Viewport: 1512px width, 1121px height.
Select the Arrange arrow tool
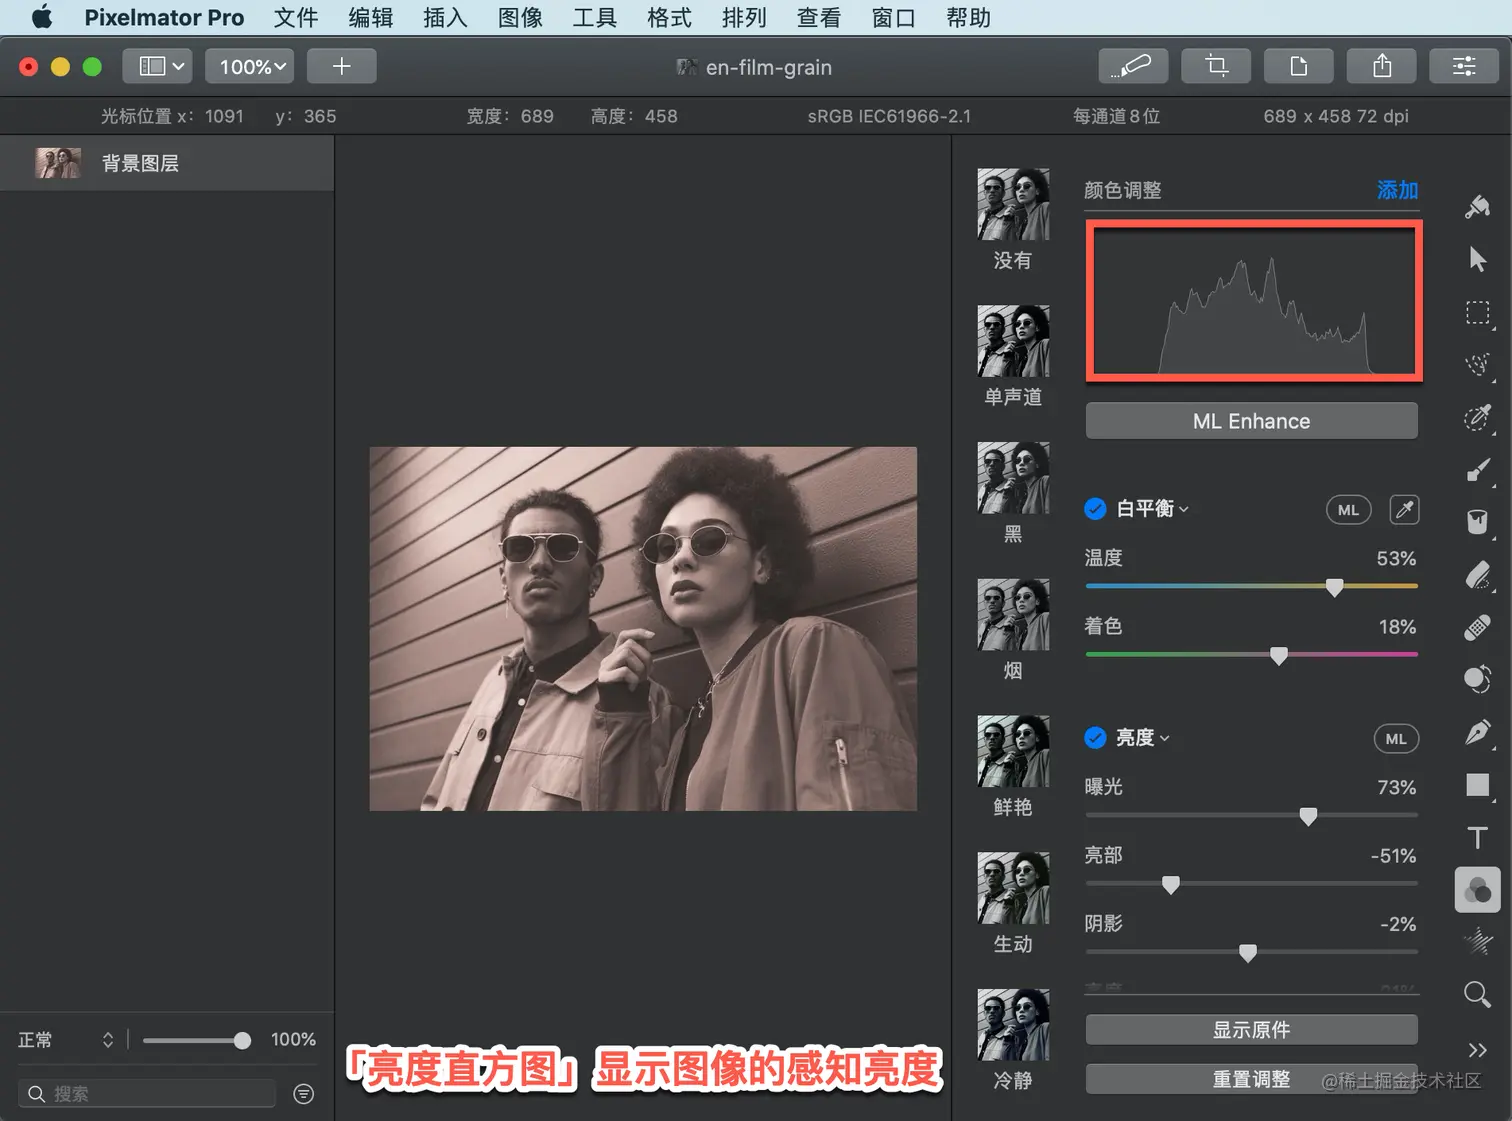click(1477, 259)
